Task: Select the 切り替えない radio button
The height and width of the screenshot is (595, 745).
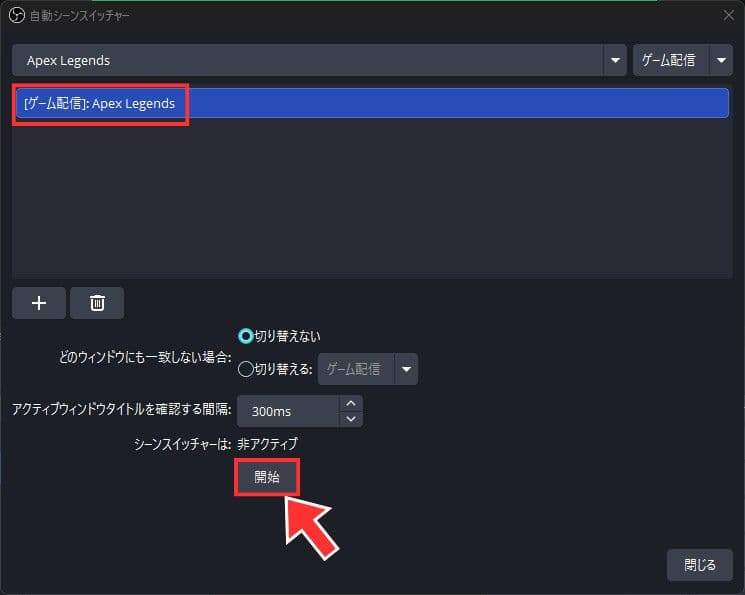Action: pyautogui.click(x=246, y=336)
